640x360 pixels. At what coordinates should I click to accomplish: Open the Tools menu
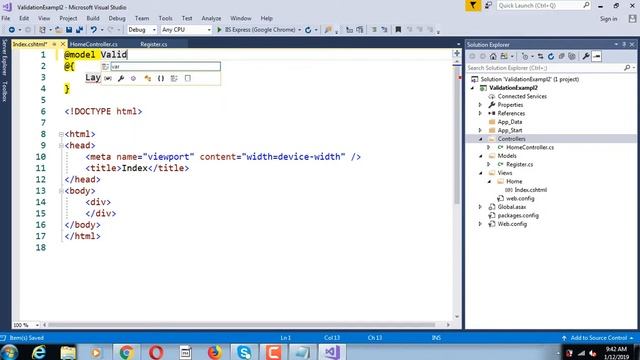coord(165,18)
